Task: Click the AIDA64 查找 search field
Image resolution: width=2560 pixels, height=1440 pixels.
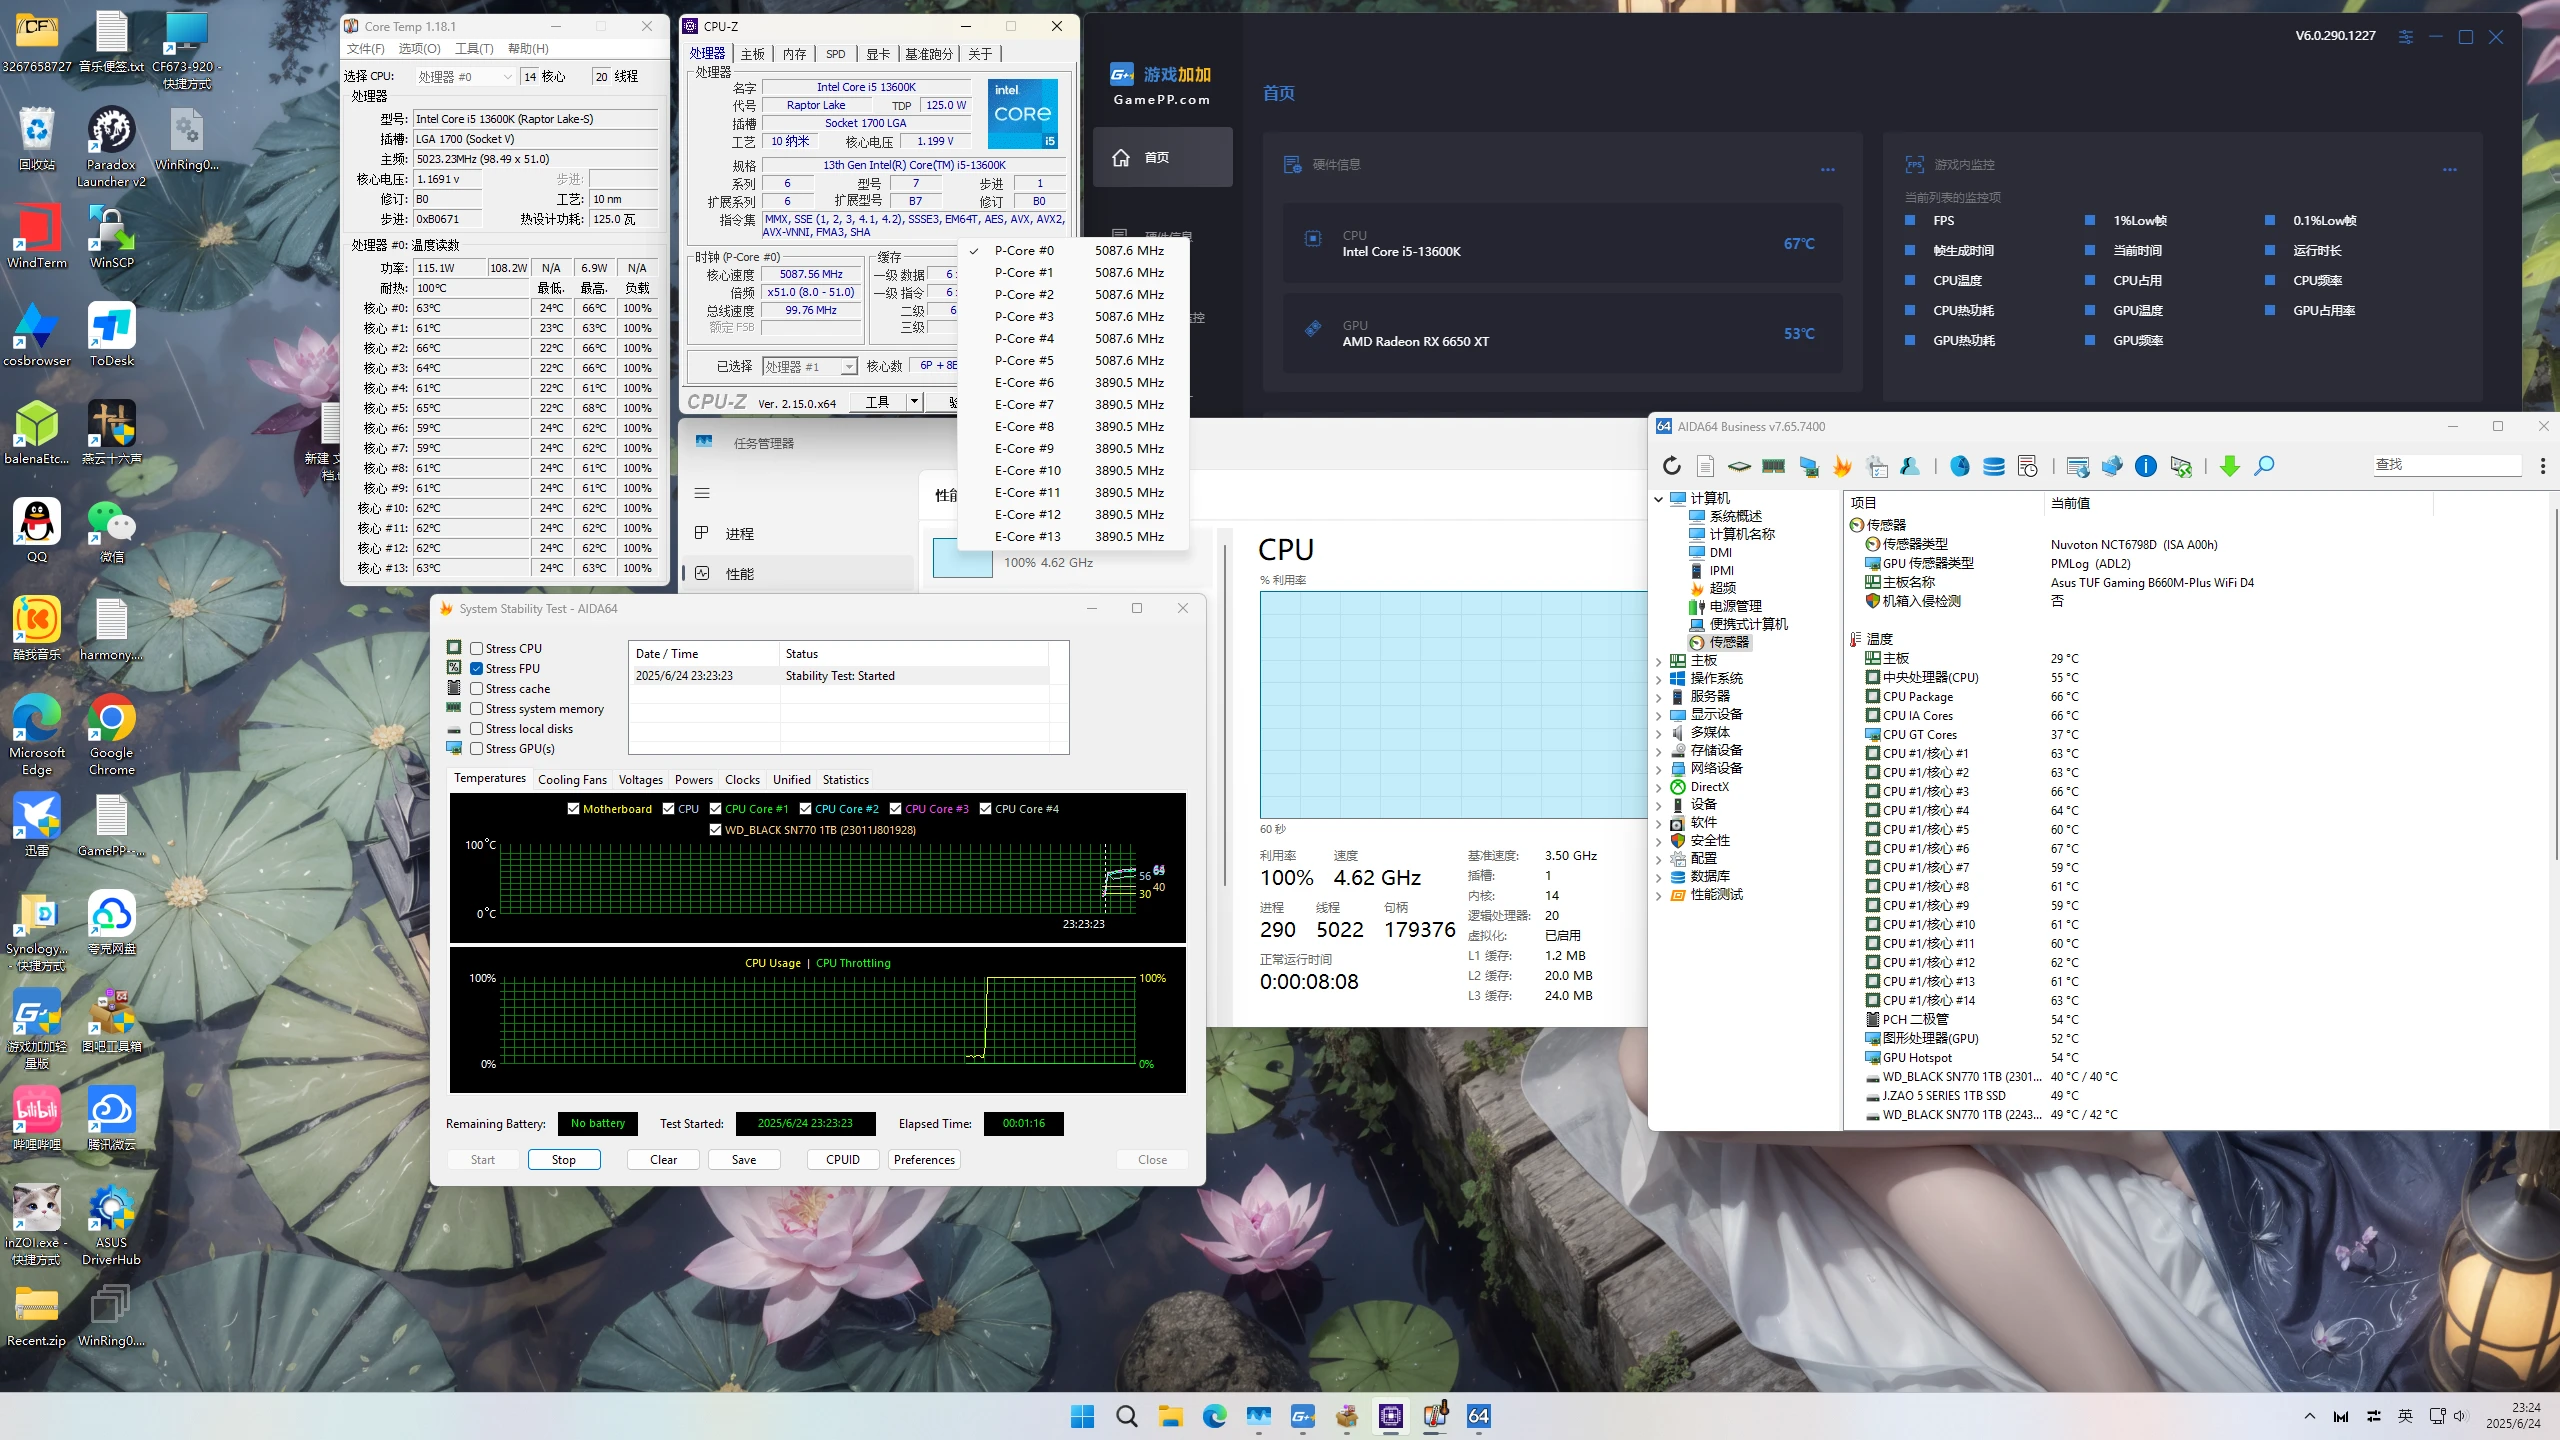Action: (2446, 465)
